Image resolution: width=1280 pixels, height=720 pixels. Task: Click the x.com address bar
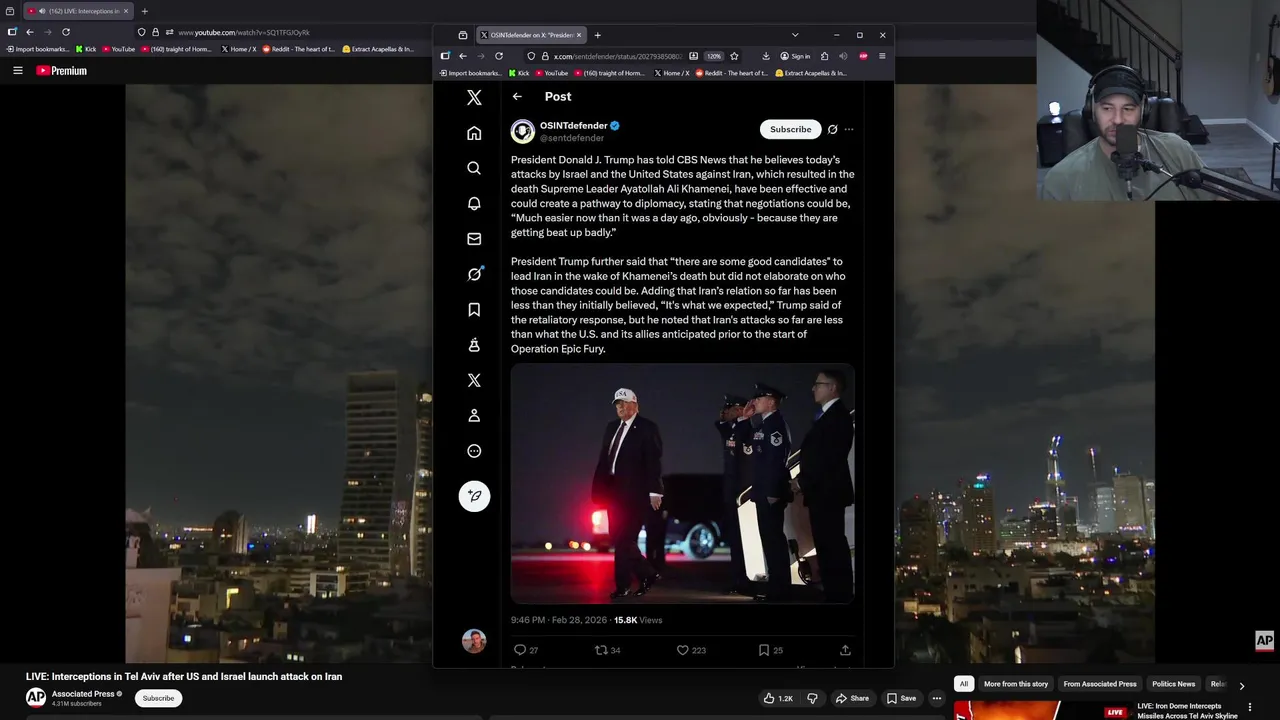click(x=617, y=56)
